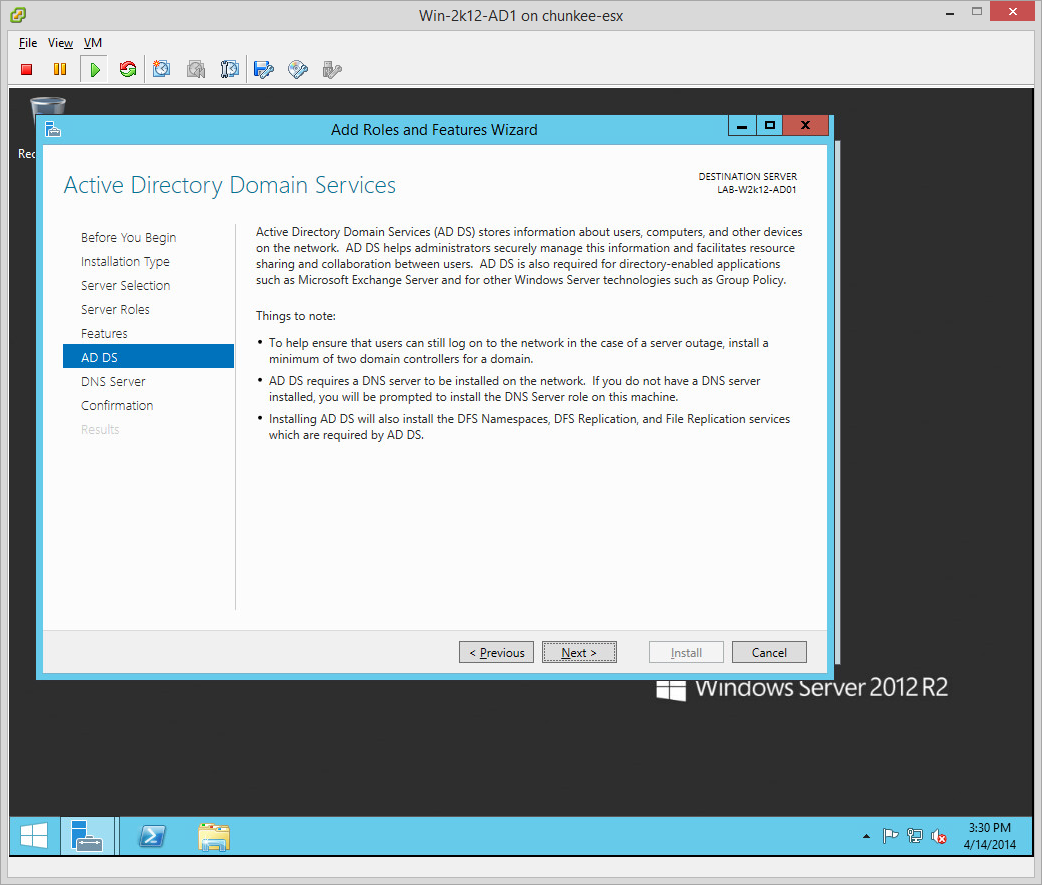
Task: Click the floppy drive connection icon
Action: (264, 69)
